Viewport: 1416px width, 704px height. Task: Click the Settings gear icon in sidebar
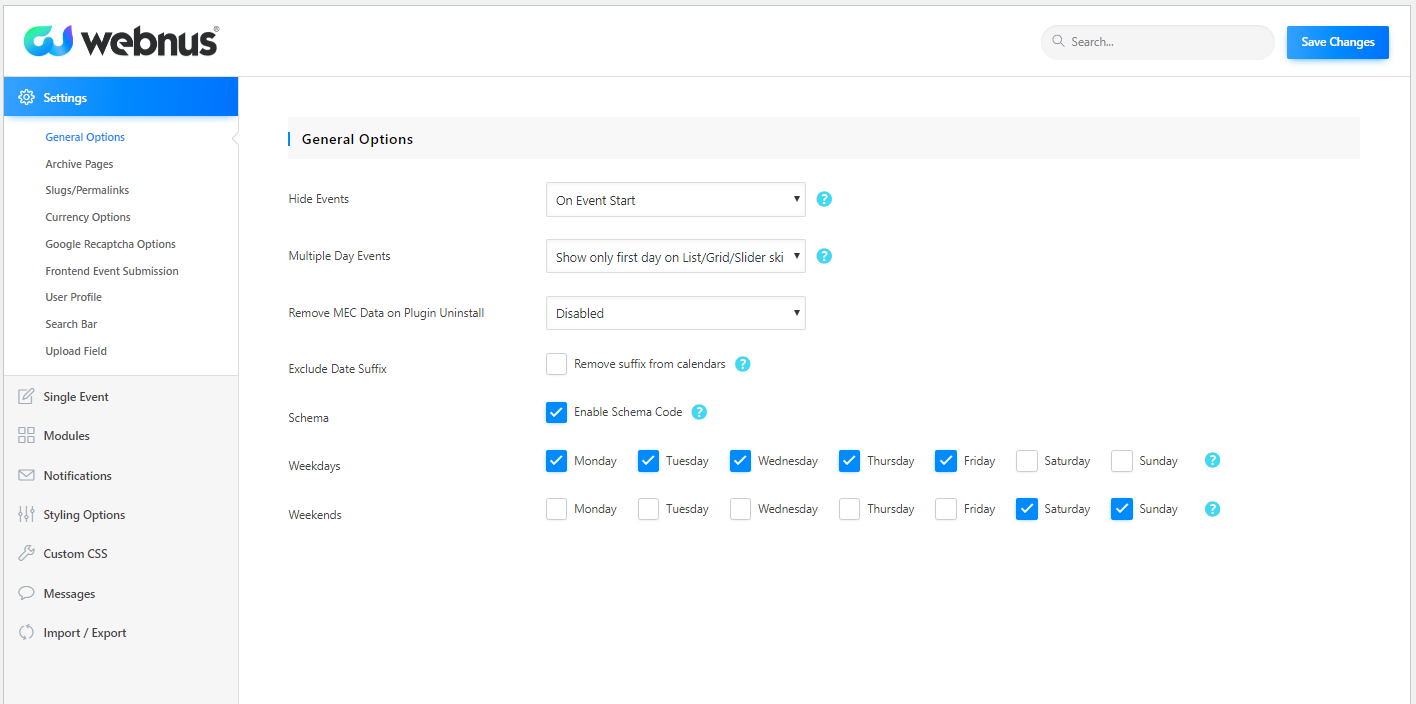[x=27, y=98]
